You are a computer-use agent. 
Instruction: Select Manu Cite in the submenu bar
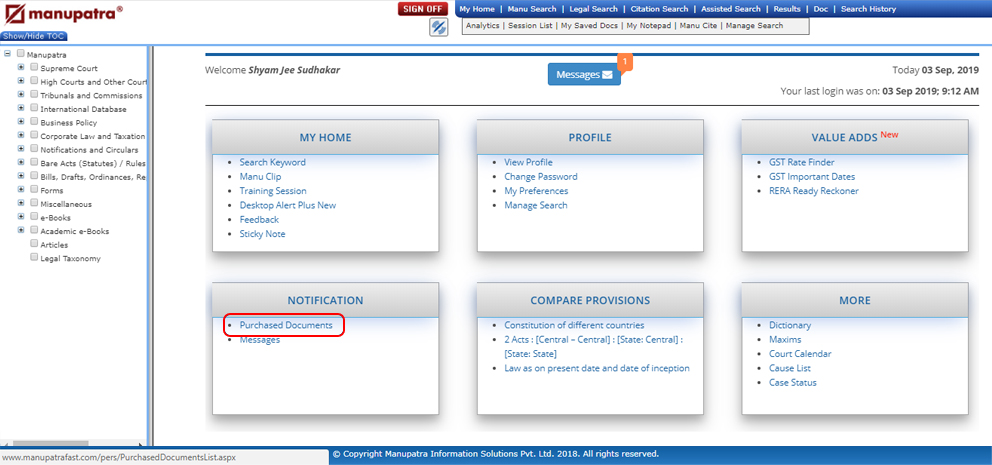pyautogui.click(x=699, y=25)
